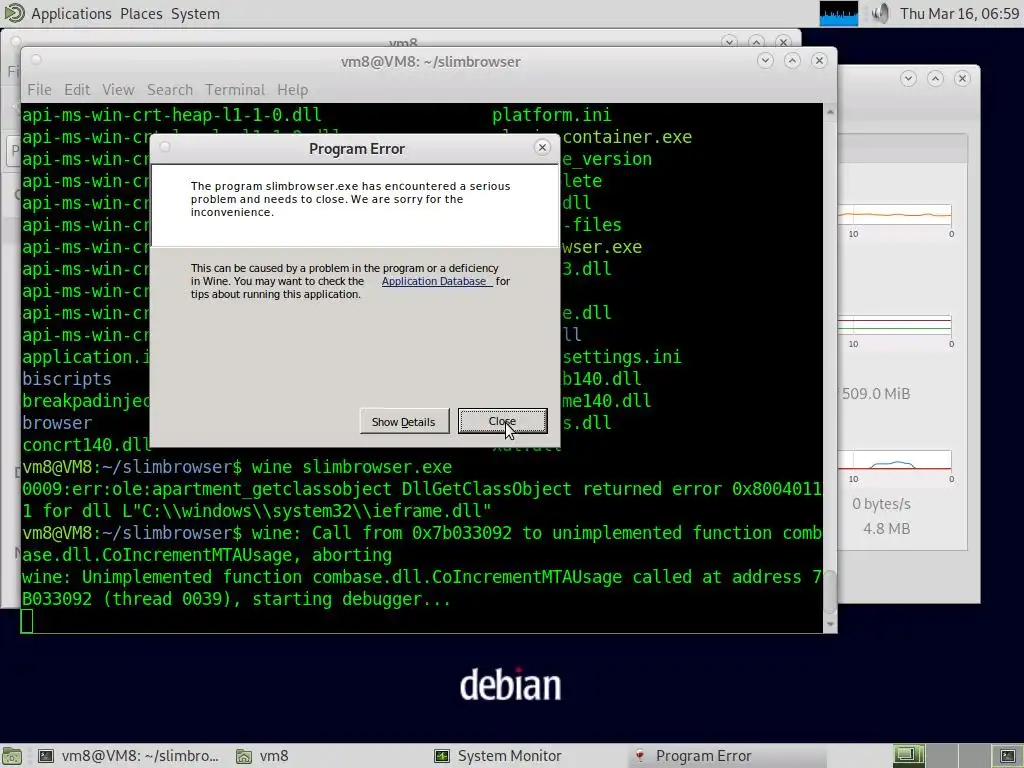
Task: Open the System menu in top panel
Action: [x=195, y=14]
